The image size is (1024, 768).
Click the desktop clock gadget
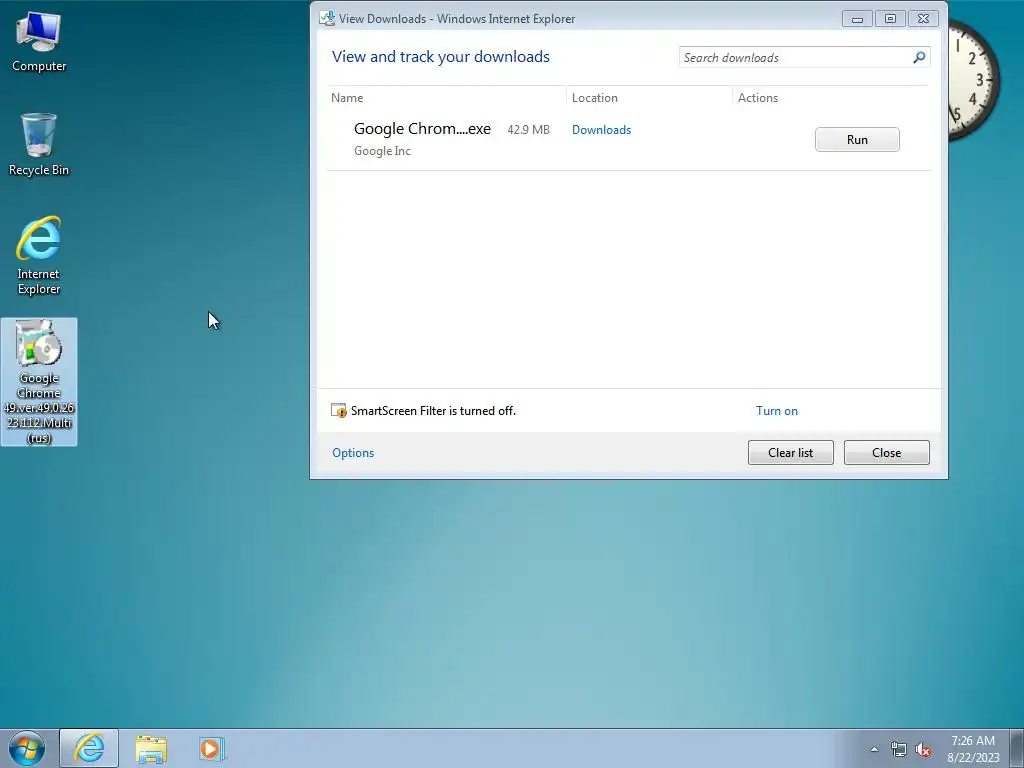(973, 78)
